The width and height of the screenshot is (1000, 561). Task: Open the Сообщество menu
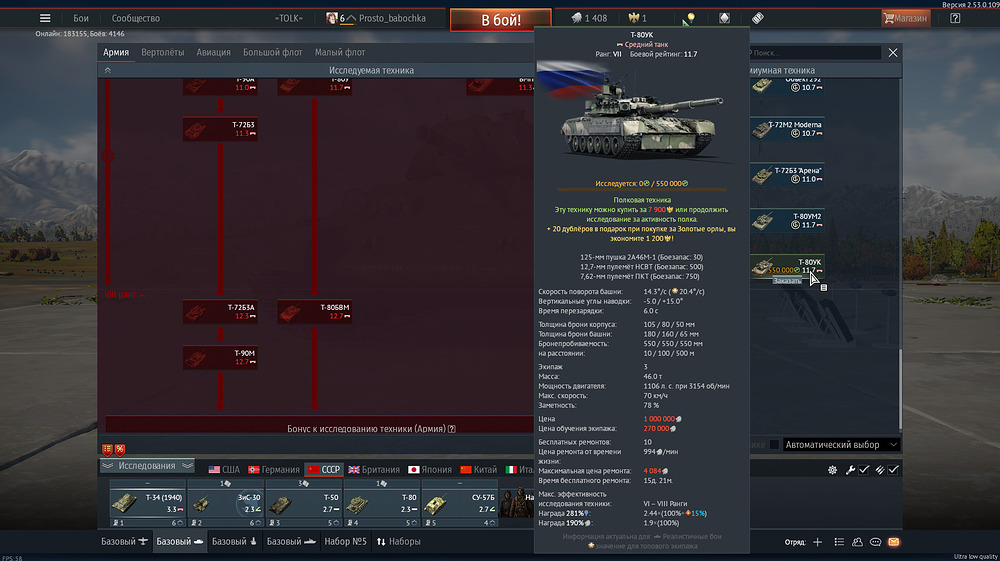(135, 18)
